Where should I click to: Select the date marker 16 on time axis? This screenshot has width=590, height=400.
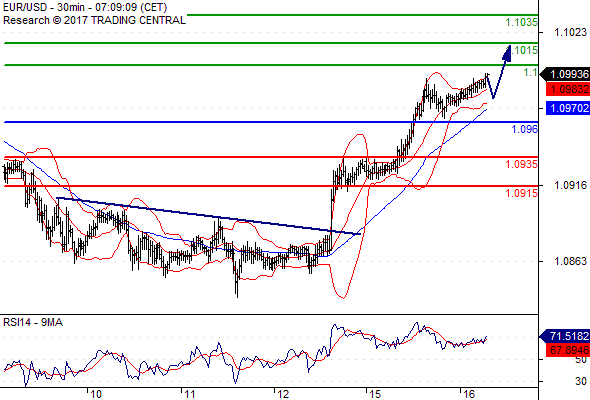(x=469, y=394)
